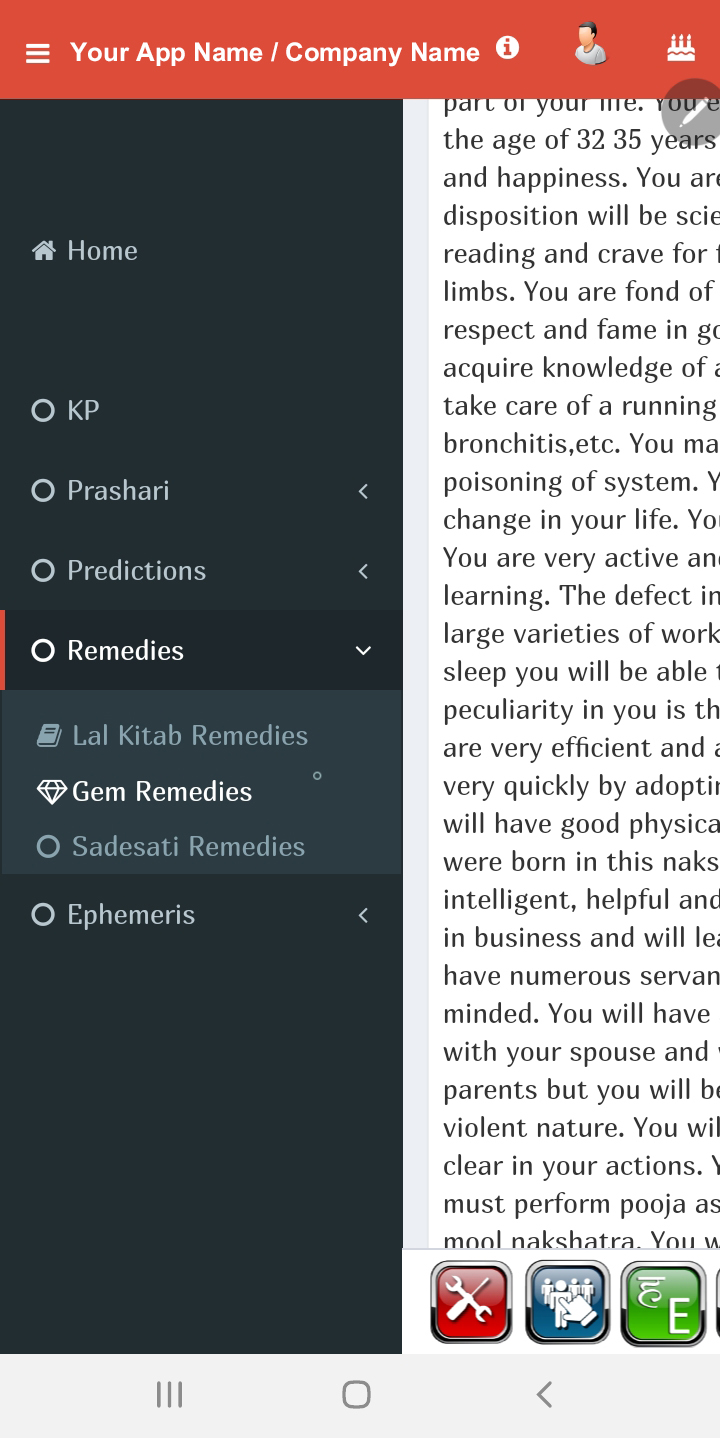Switch language with the green Hindi-English icon

663,1304
